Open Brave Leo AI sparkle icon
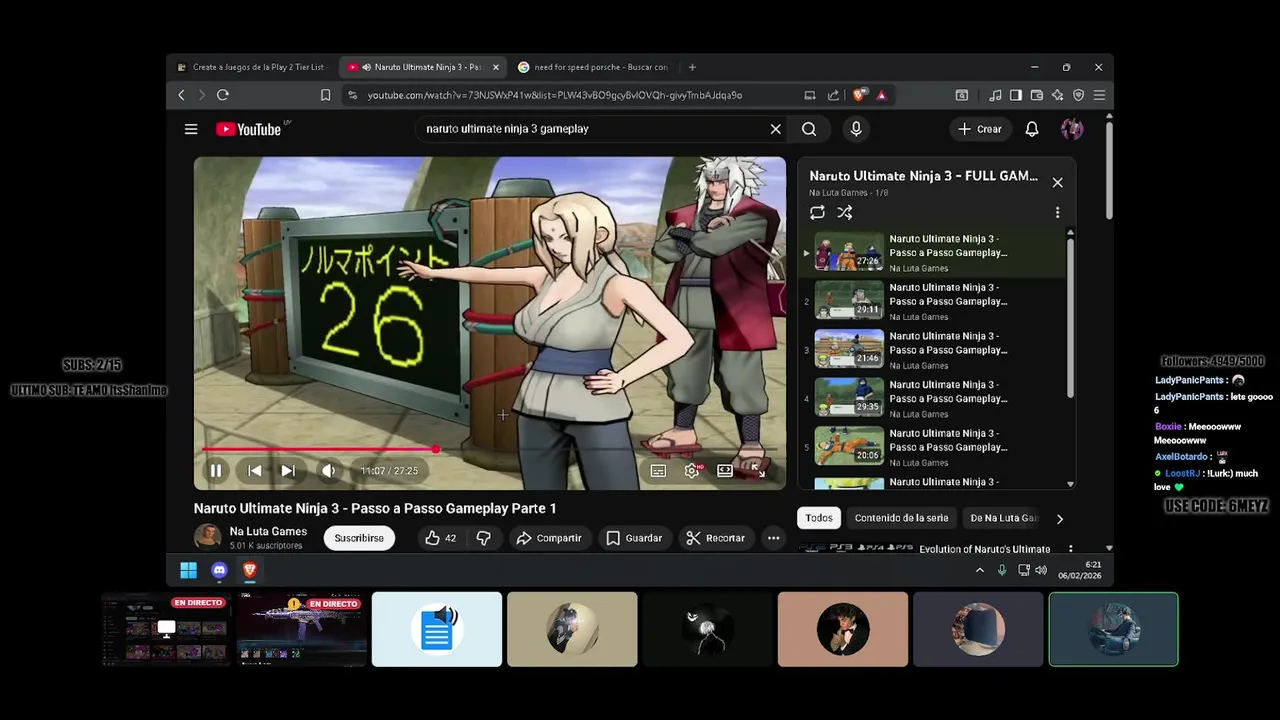The width and height of the screenshot is (1280, 720). (x=1058, y=95)
